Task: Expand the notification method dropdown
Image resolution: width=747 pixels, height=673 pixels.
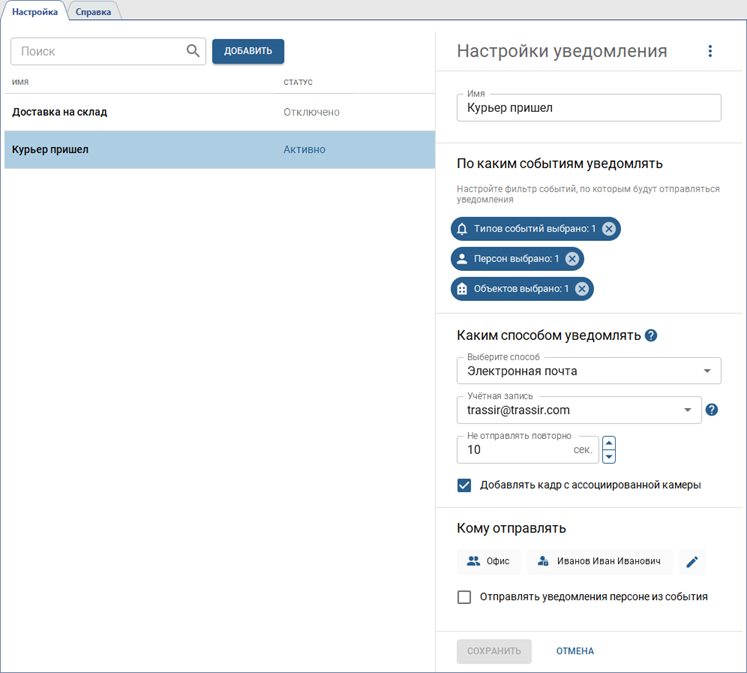Action: point(708,371)
